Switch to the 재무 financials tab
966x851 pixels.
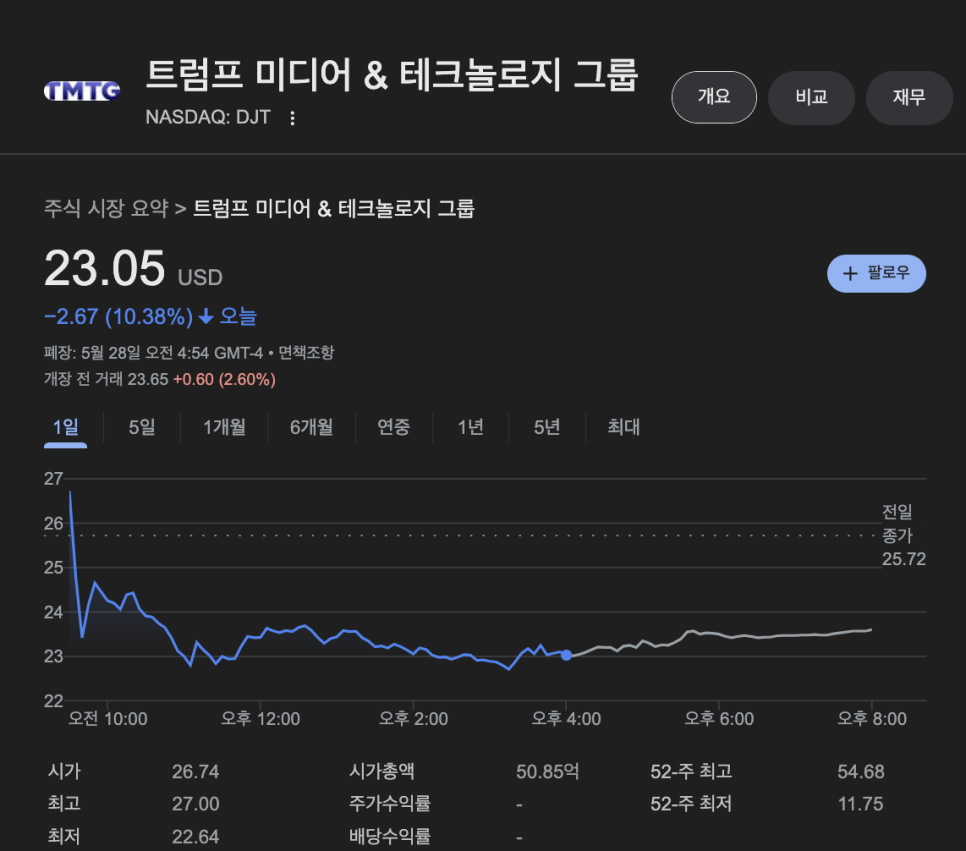pos(909,97)
